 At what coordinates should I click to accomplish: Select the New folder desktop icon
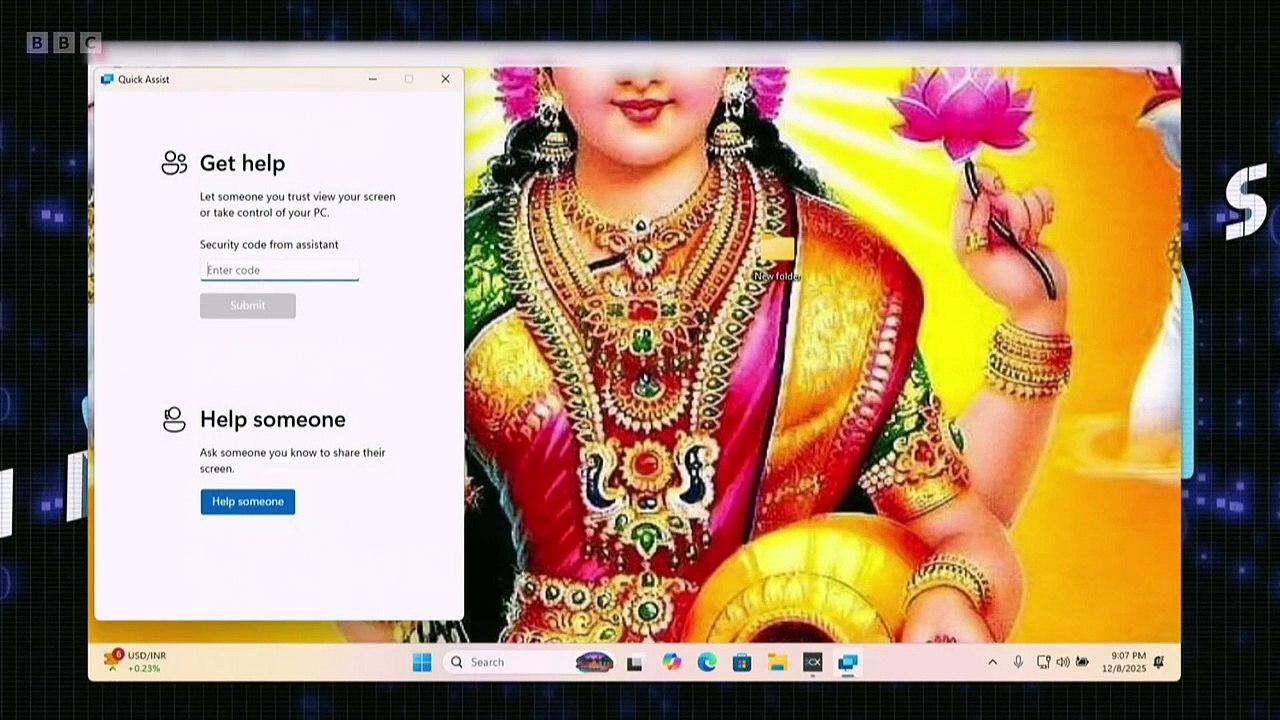[777, 258]
